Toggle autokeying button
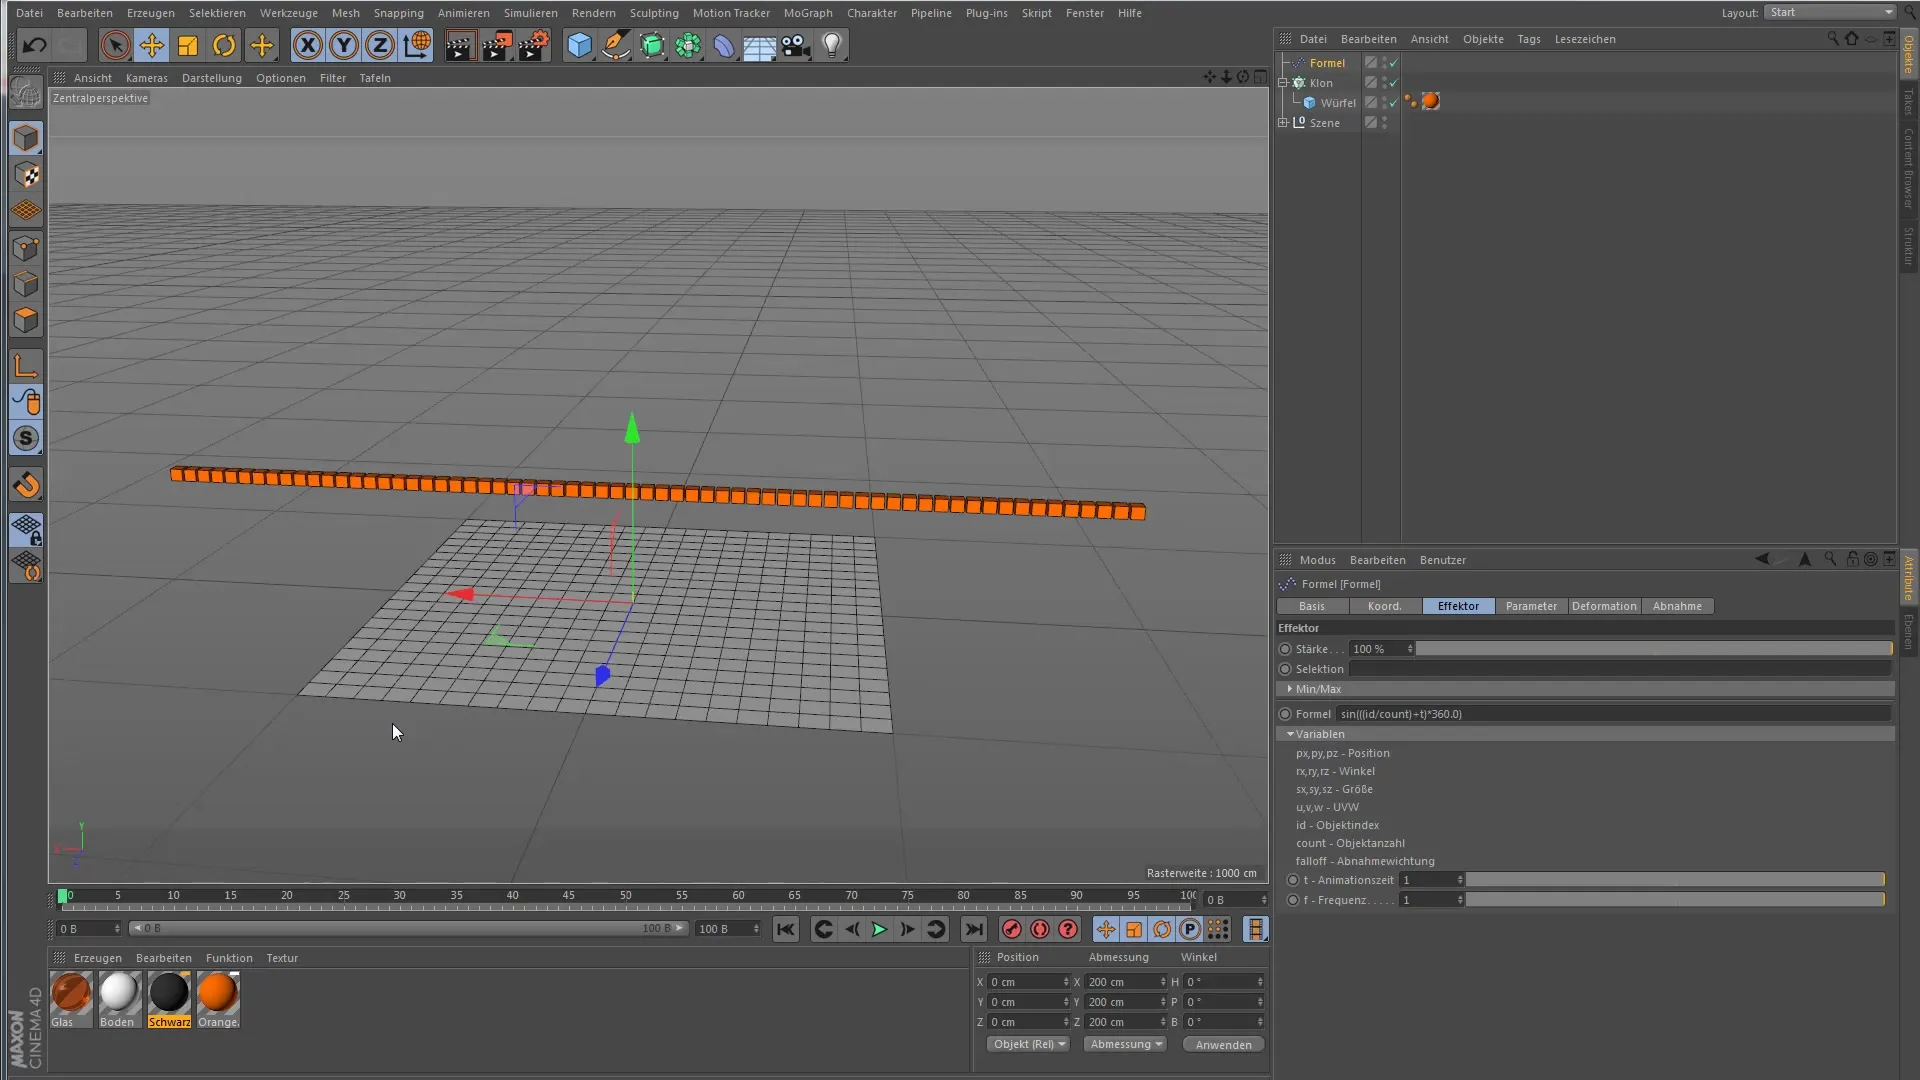The image size is (1920, 1080). click(x=1040, y=929)
